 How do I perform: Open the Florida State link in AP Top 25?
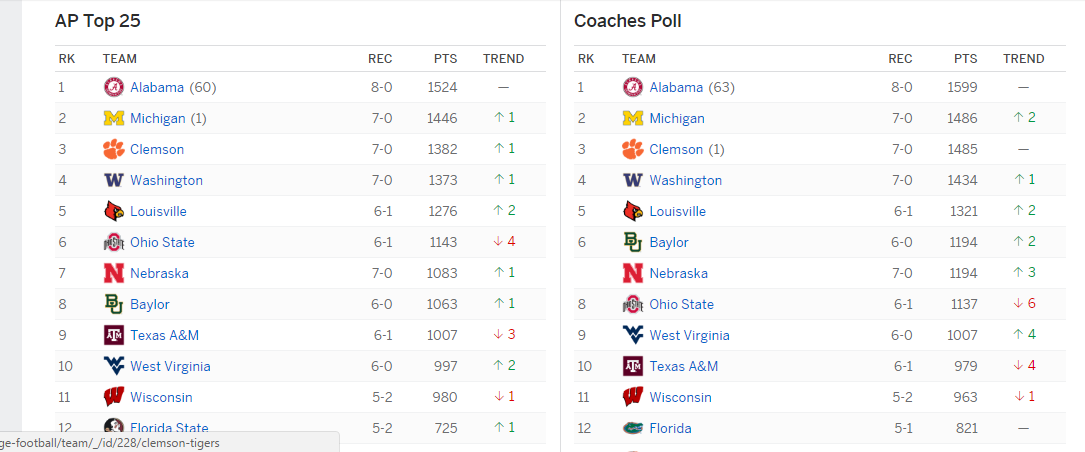(170, 428)
